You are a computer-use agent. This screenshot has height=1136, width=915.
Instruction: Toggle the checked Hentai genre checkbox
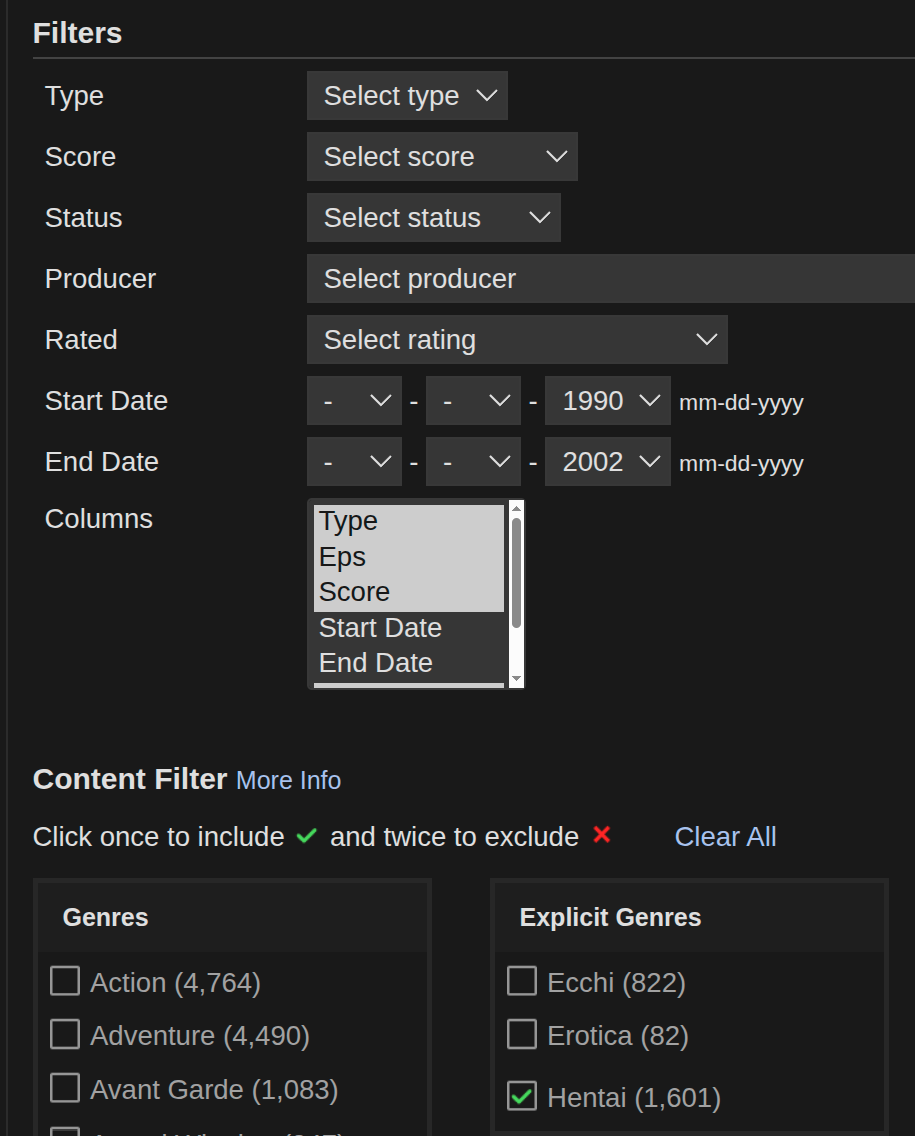tap(522, 1096)
